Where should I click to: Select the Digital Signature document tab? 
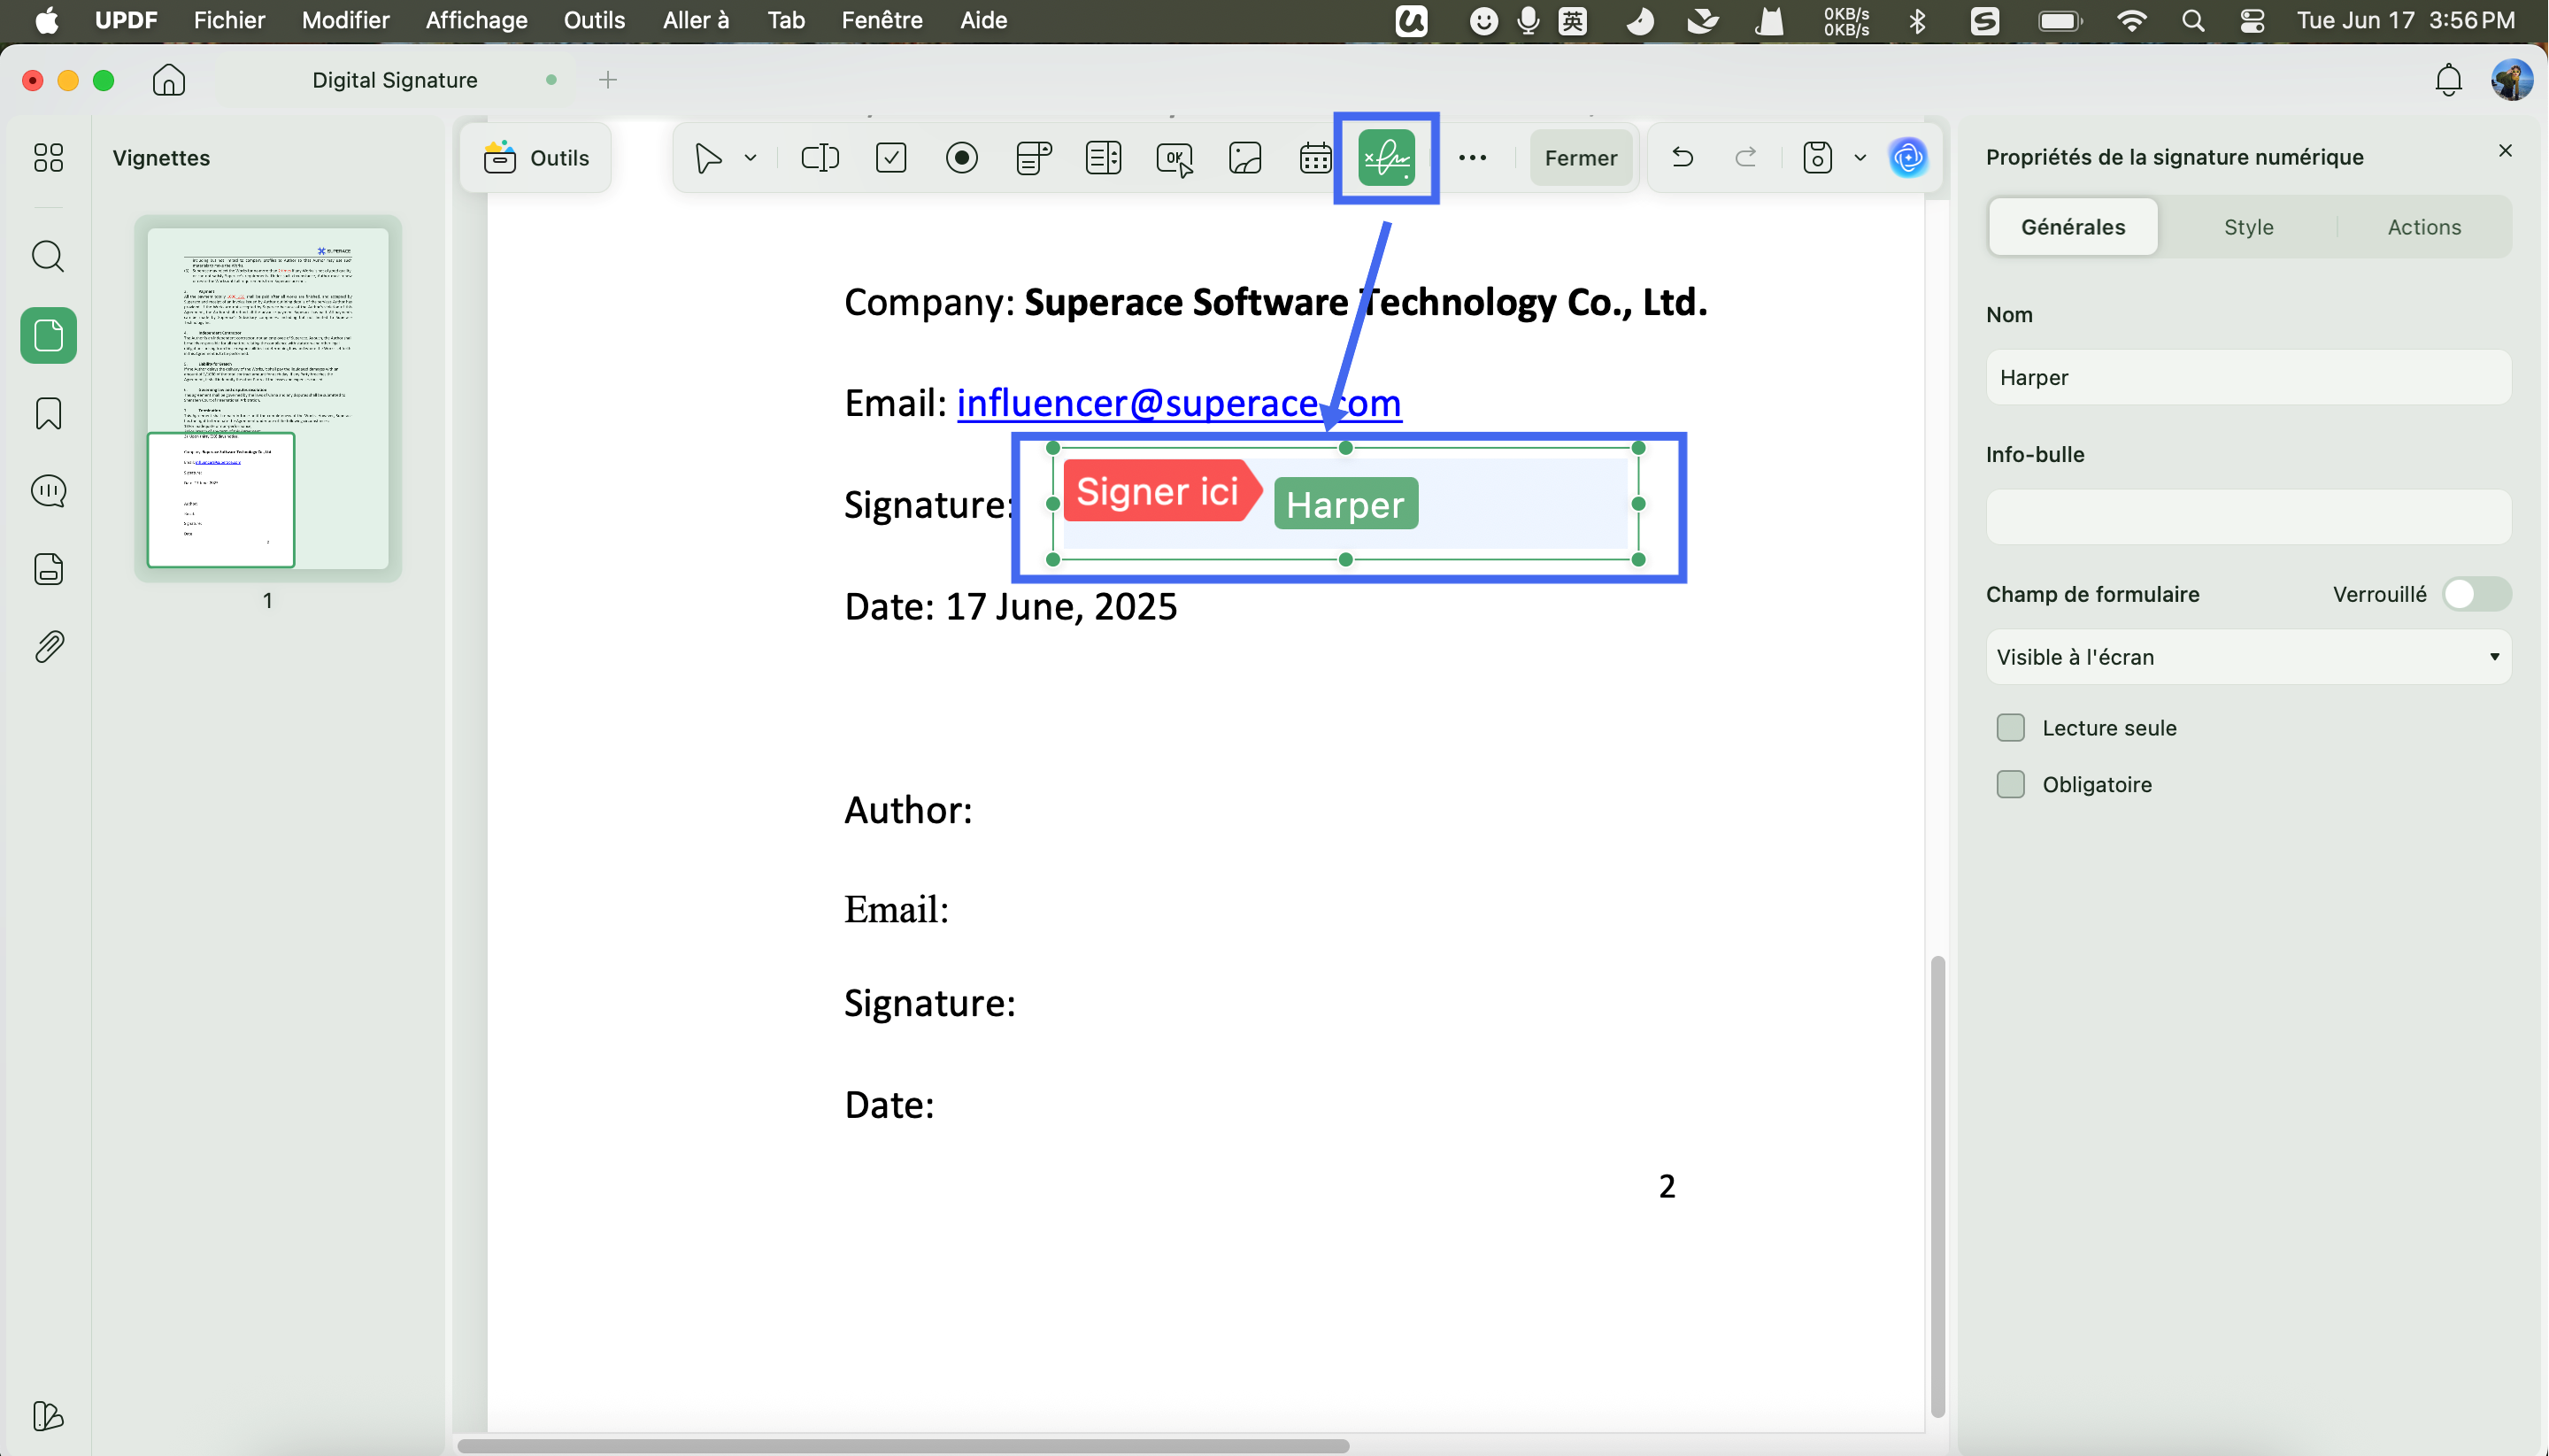pyautogui.click(x=394, y=80)
